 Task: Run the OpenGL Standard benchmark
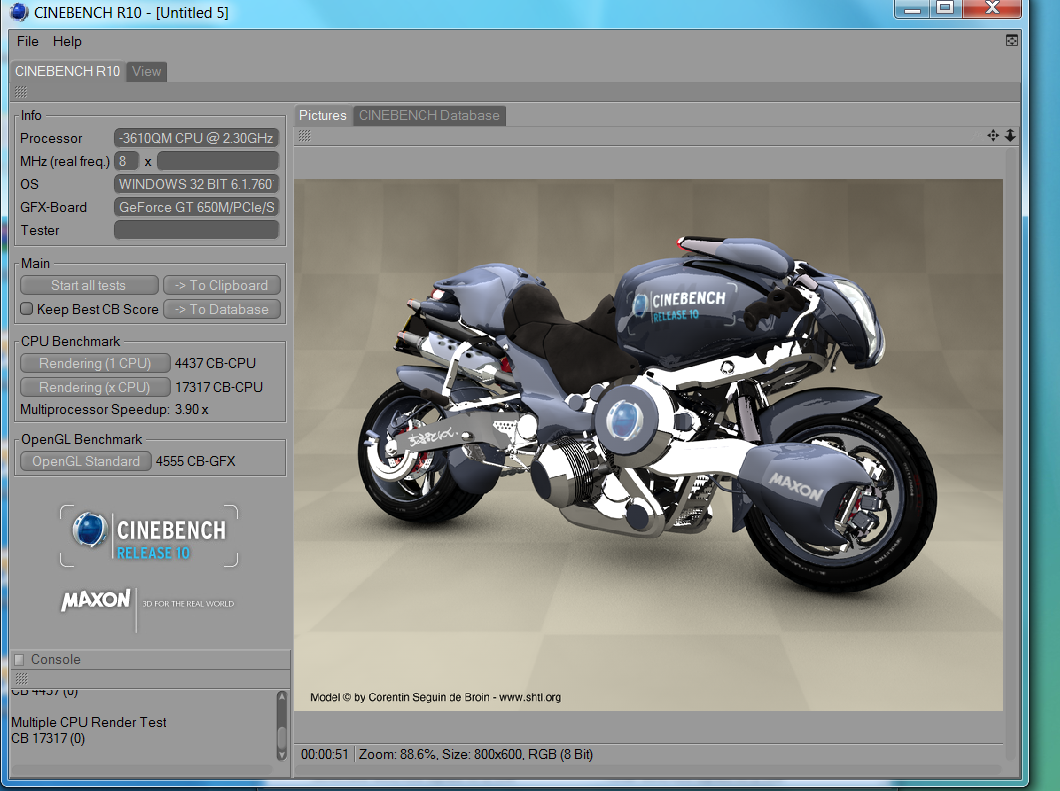coord(86,461)
